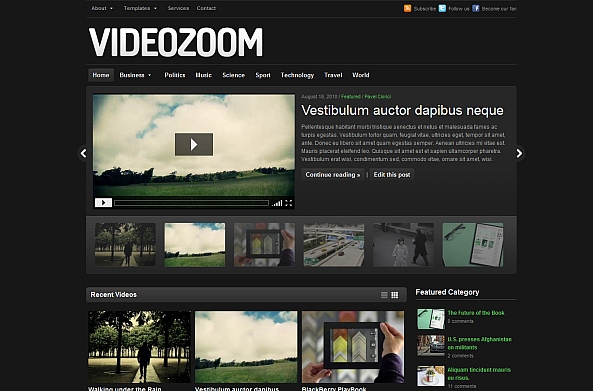The height and width of the screenshot is (391, 593).
Task: Expand the Templates dropdown menu
Action: 140,8
